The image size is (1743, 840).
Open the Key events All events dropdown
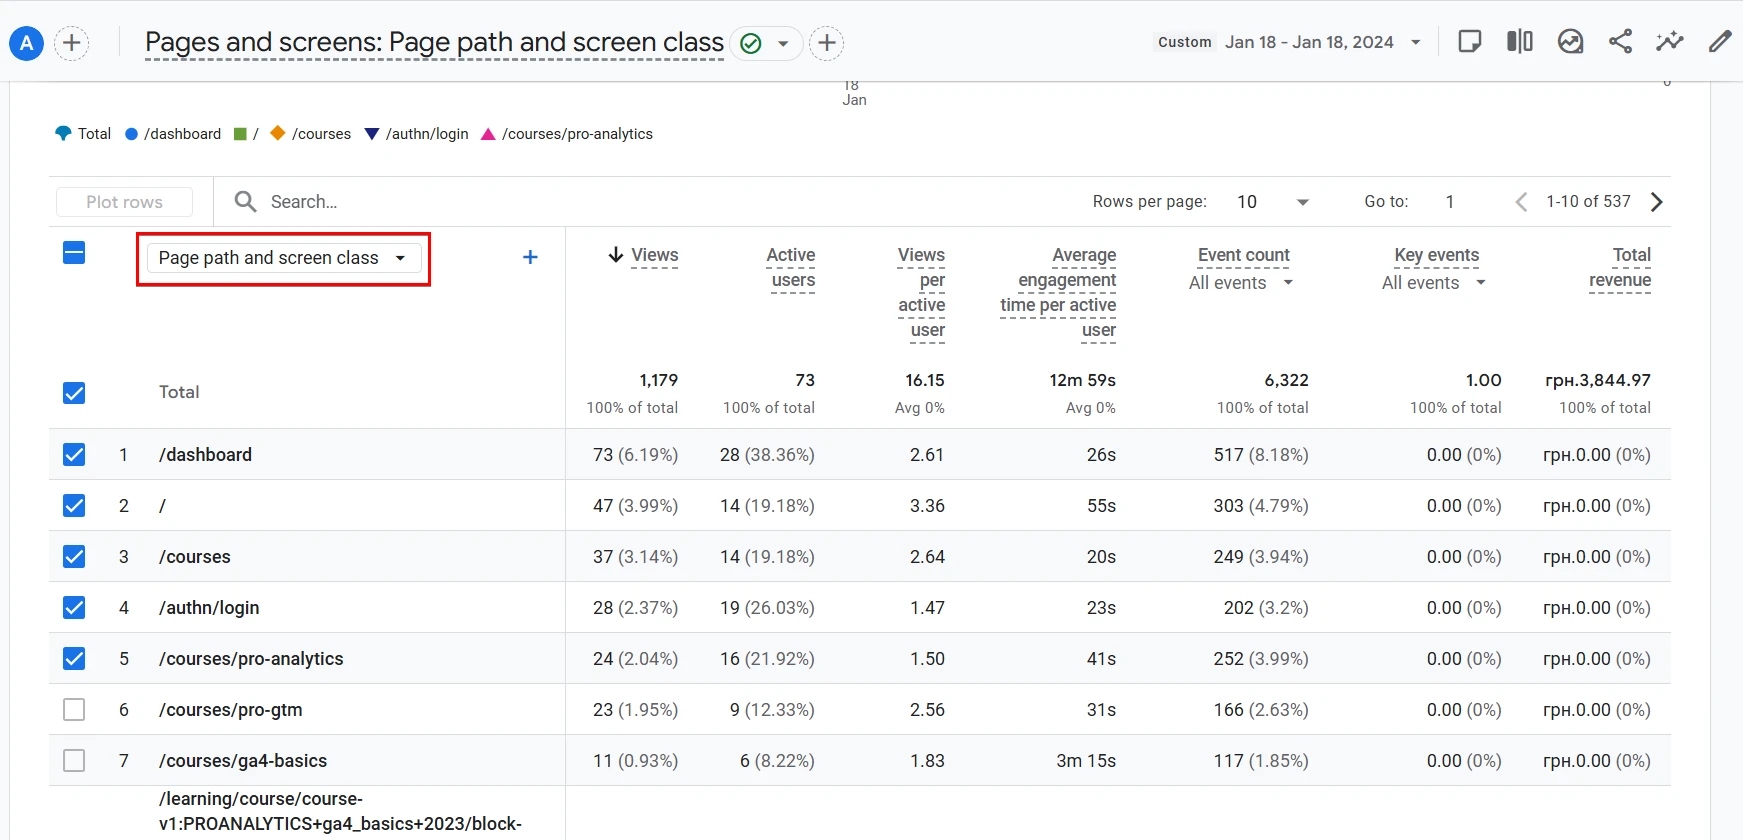pos(1434,283)
